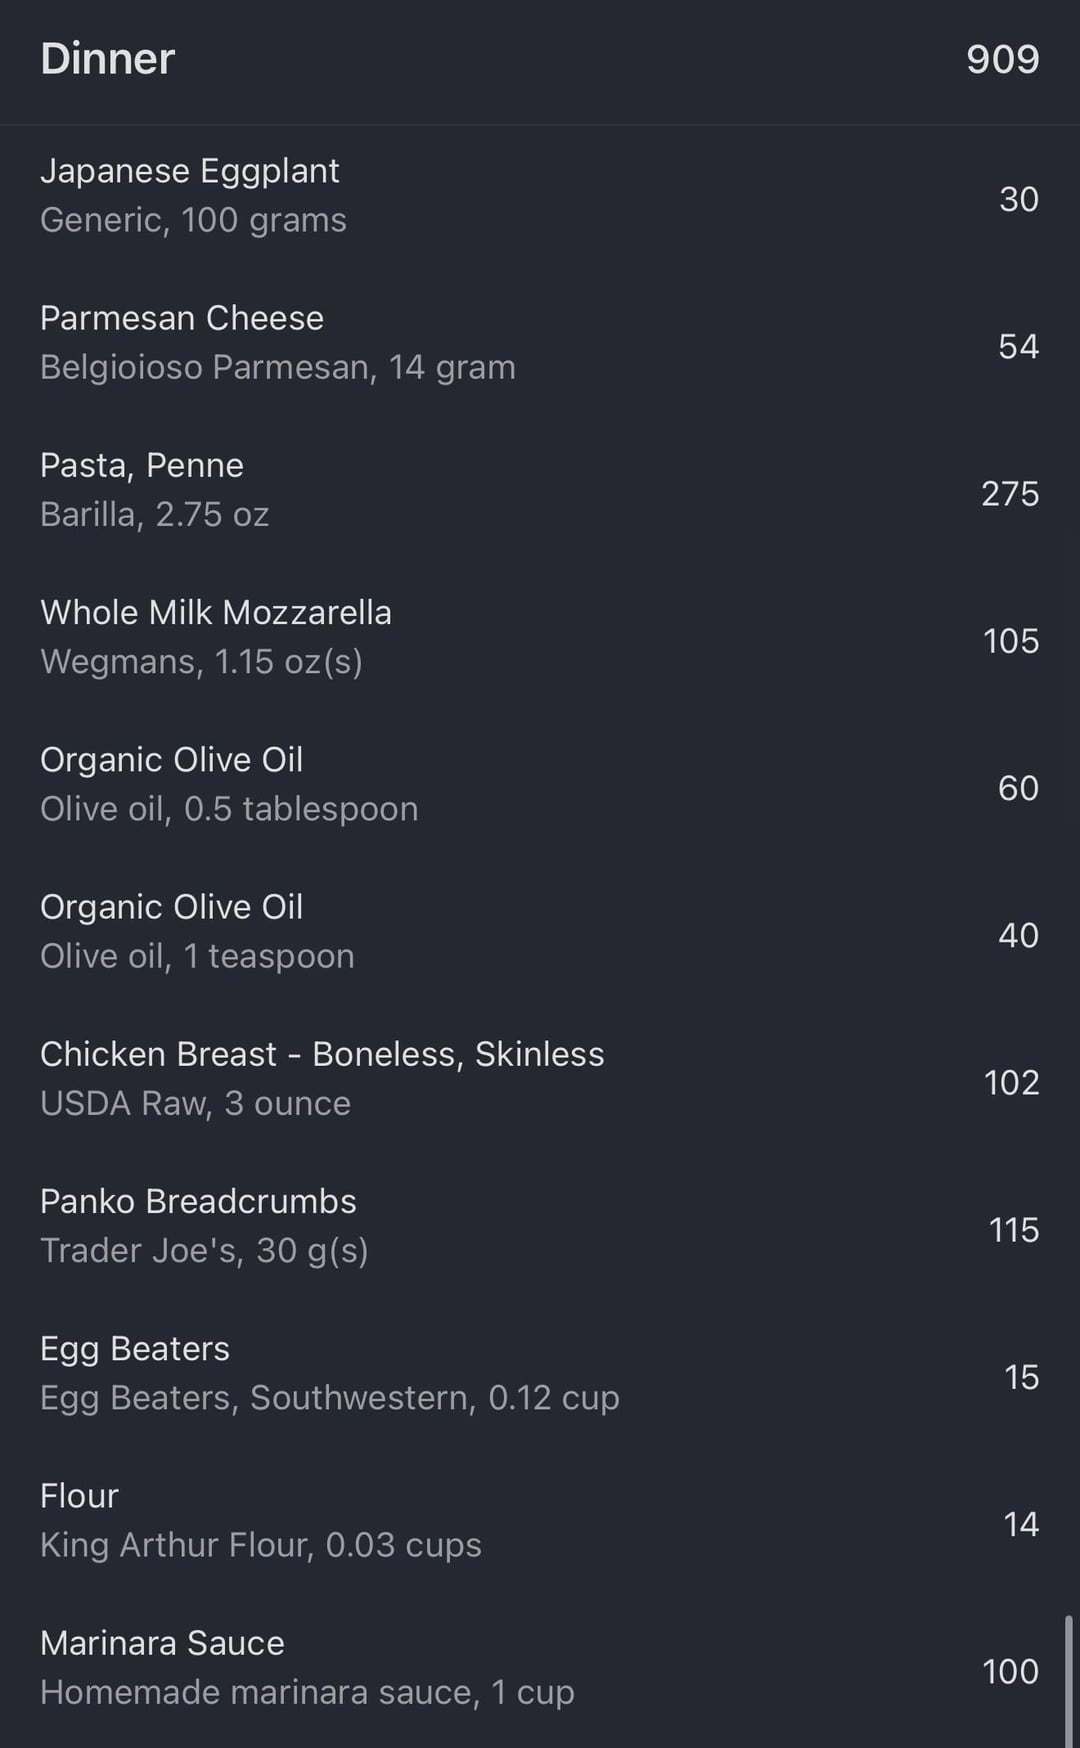Open Chicken Breast - Boneless, Skinless entry
This screenshot has width=1080, height=1748.
click(322, 1054)
